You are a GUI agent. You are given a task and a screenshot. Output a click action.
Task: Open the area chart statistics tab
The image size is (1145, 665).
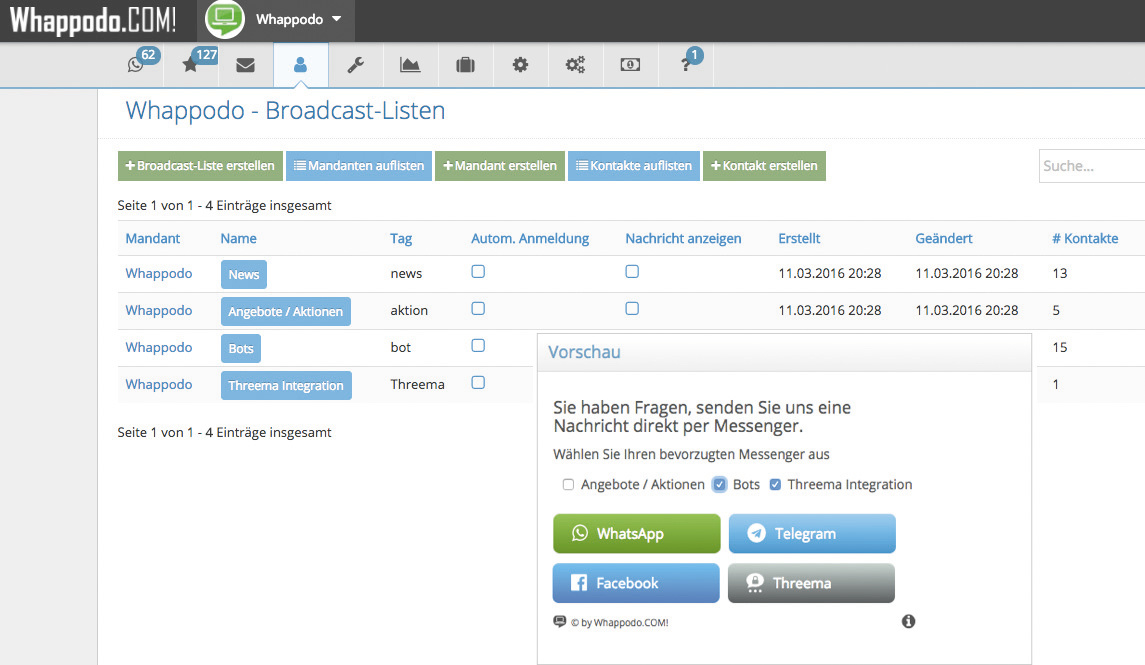[x=410, y=65]
